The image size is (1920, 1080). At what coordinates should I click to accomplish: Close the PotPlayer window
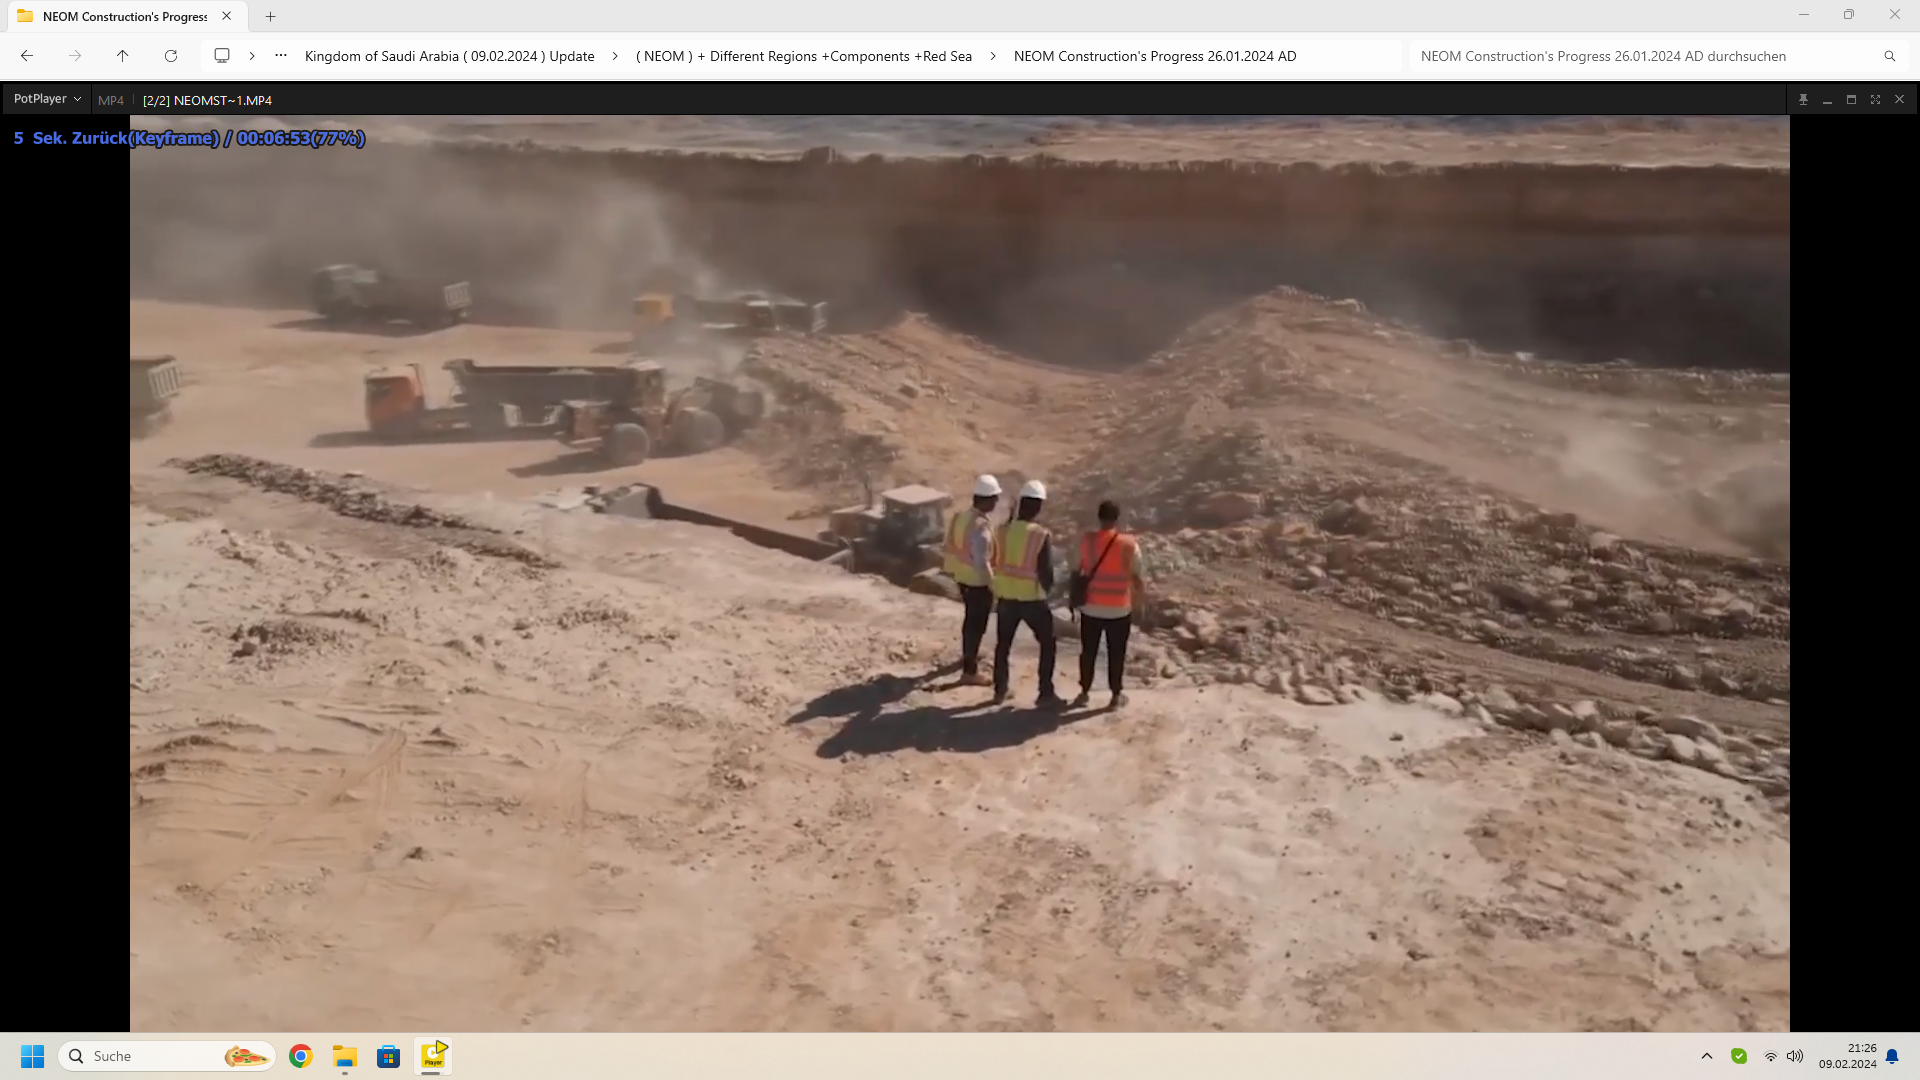[x=1899, y=99]
